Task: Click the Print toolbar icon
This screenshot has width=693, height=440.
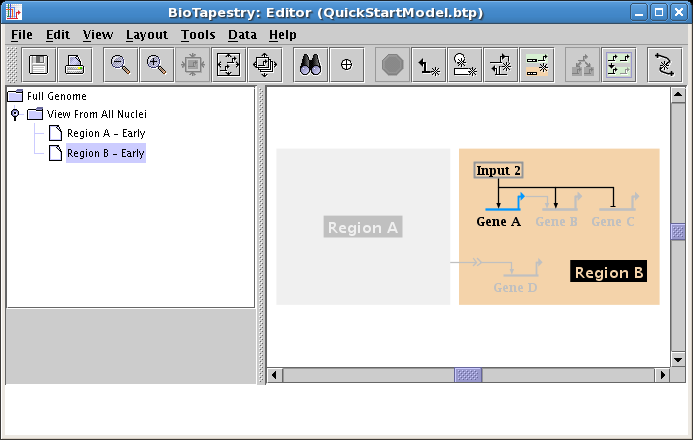Action: pos(74,64)
